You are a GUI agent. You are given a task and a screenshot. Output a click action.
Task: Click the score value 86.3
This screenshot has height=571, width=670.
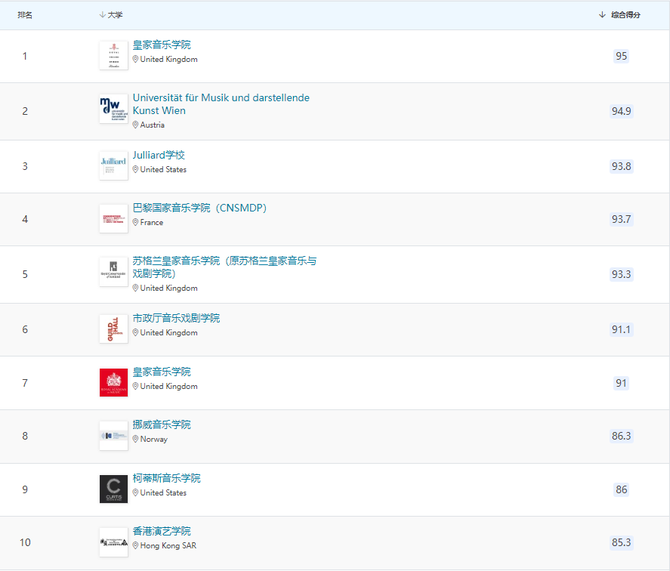click(621, 436)
